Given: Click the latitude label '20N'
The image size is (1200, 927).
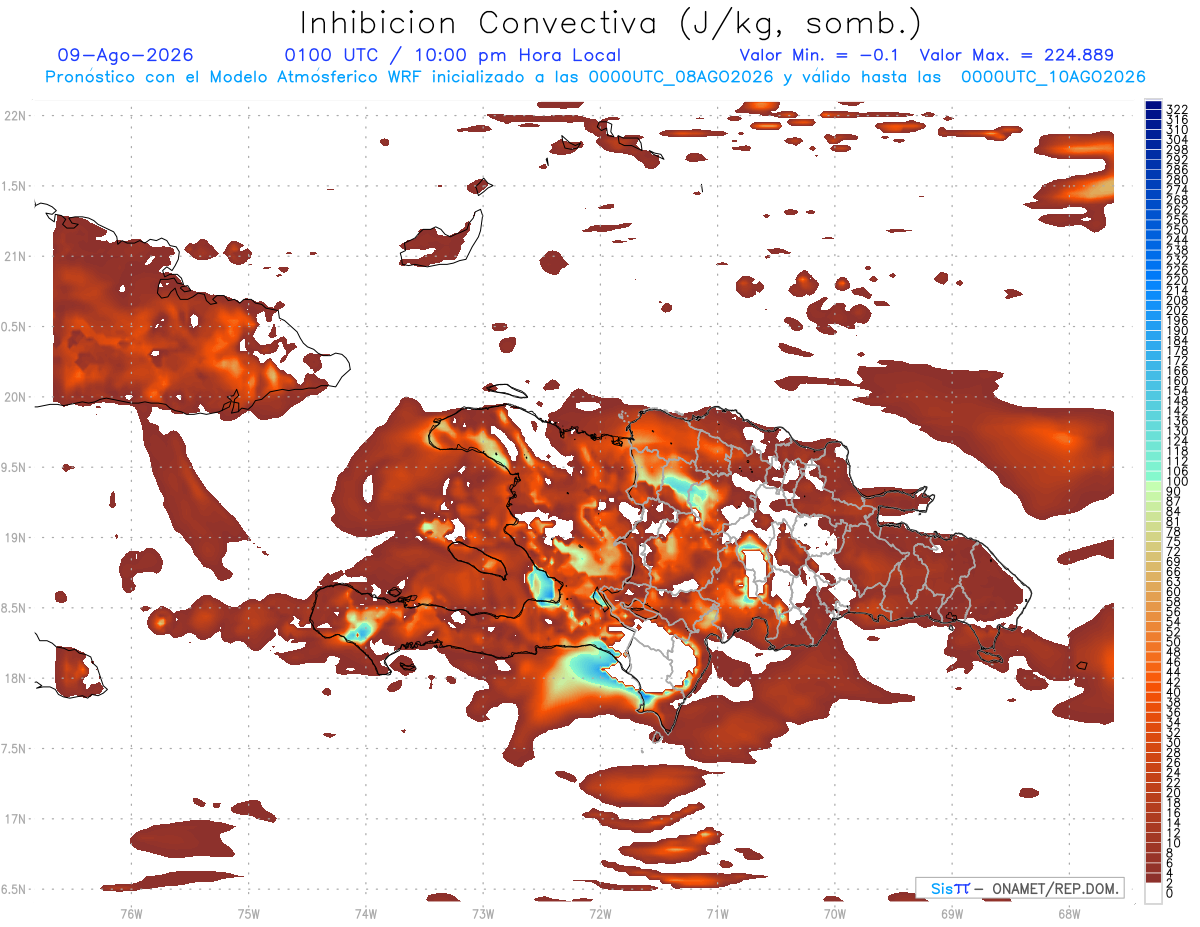Looking at the screenshot, I should (x=14, y=397).
